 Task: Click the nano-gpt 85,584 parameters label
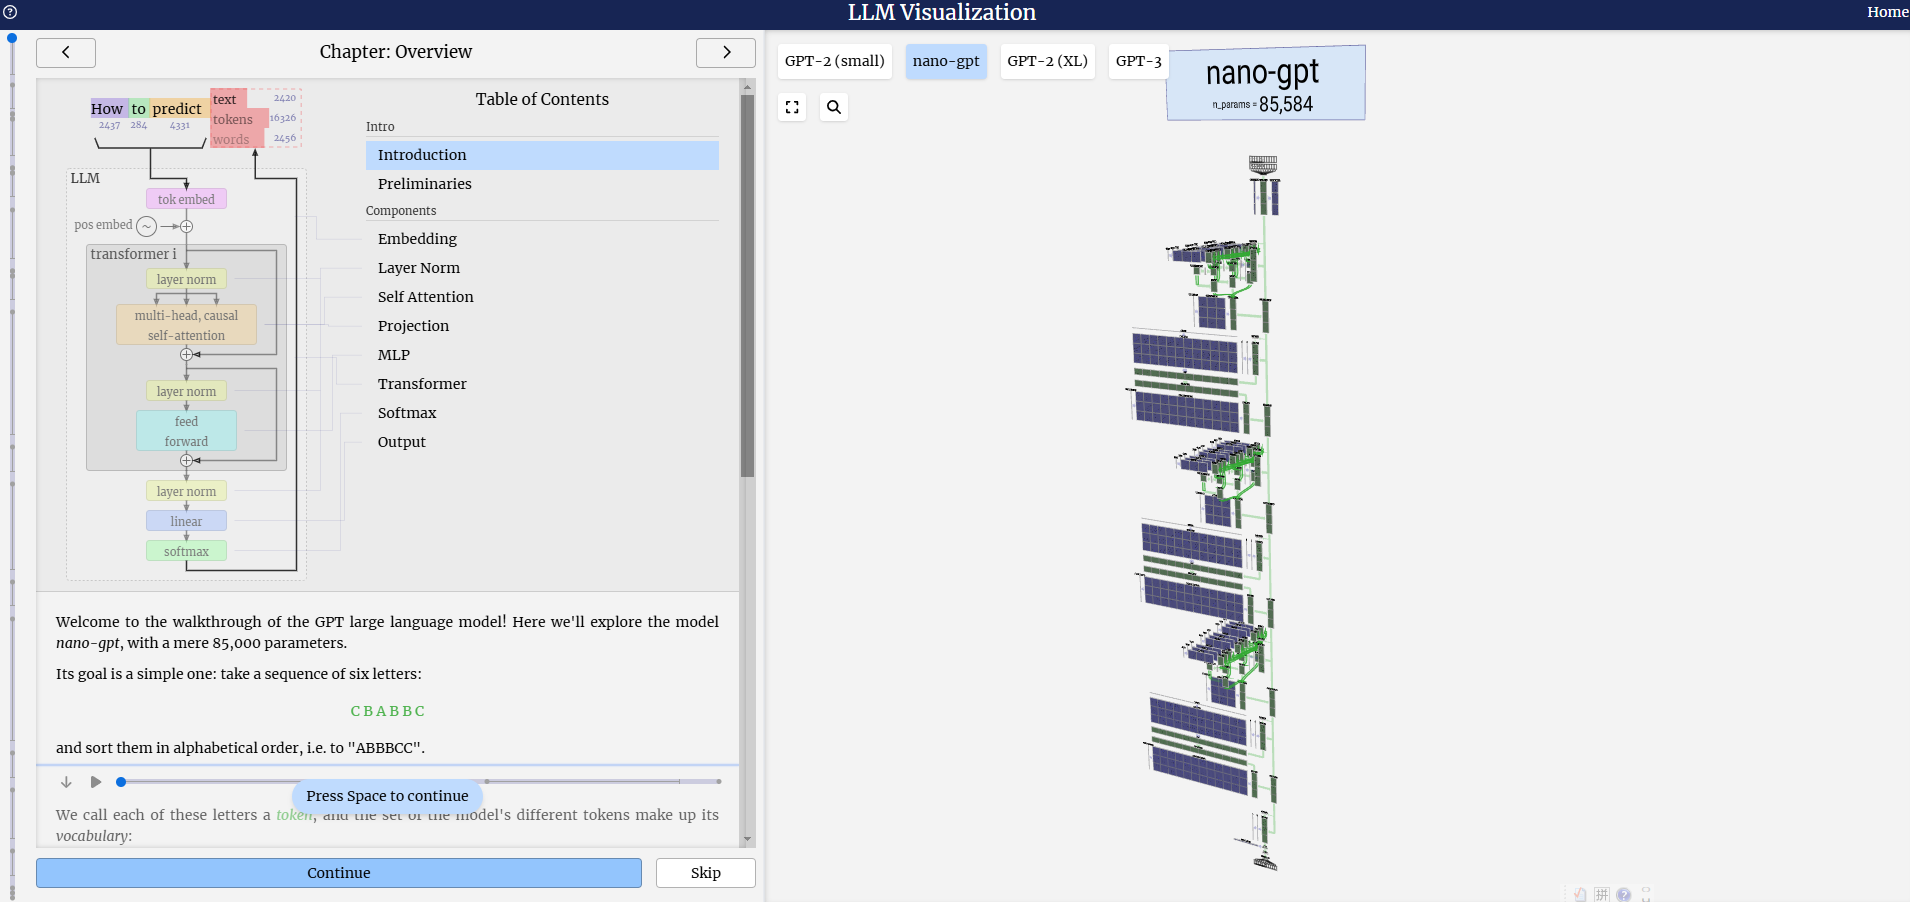click(1266, 83)
